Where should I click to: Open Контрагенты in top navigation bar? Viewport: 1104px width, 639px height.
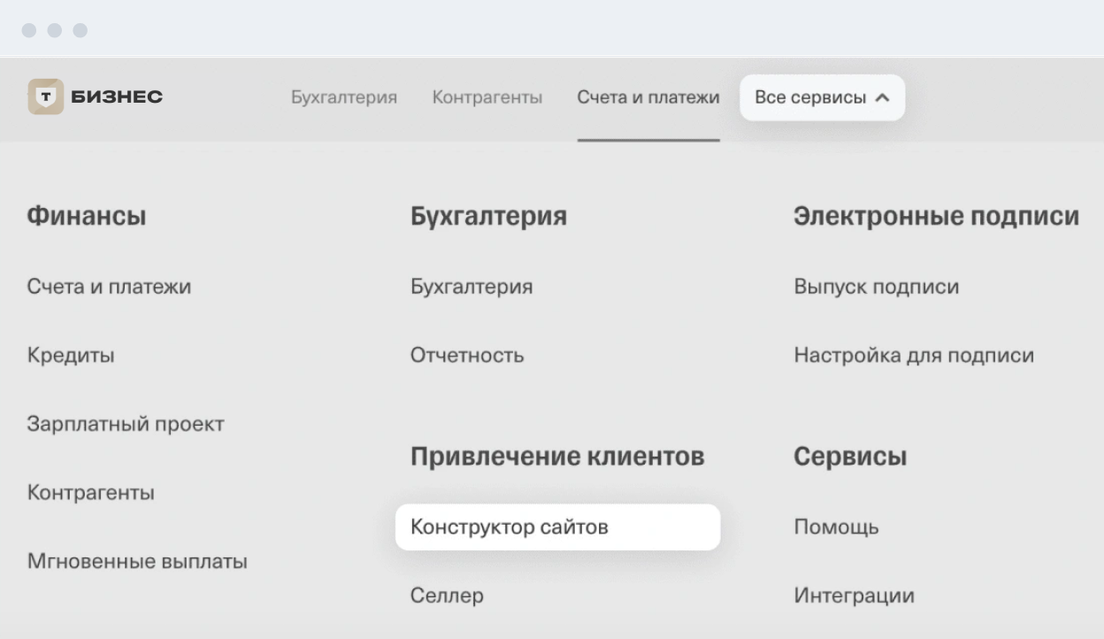(x=487, y=98)
